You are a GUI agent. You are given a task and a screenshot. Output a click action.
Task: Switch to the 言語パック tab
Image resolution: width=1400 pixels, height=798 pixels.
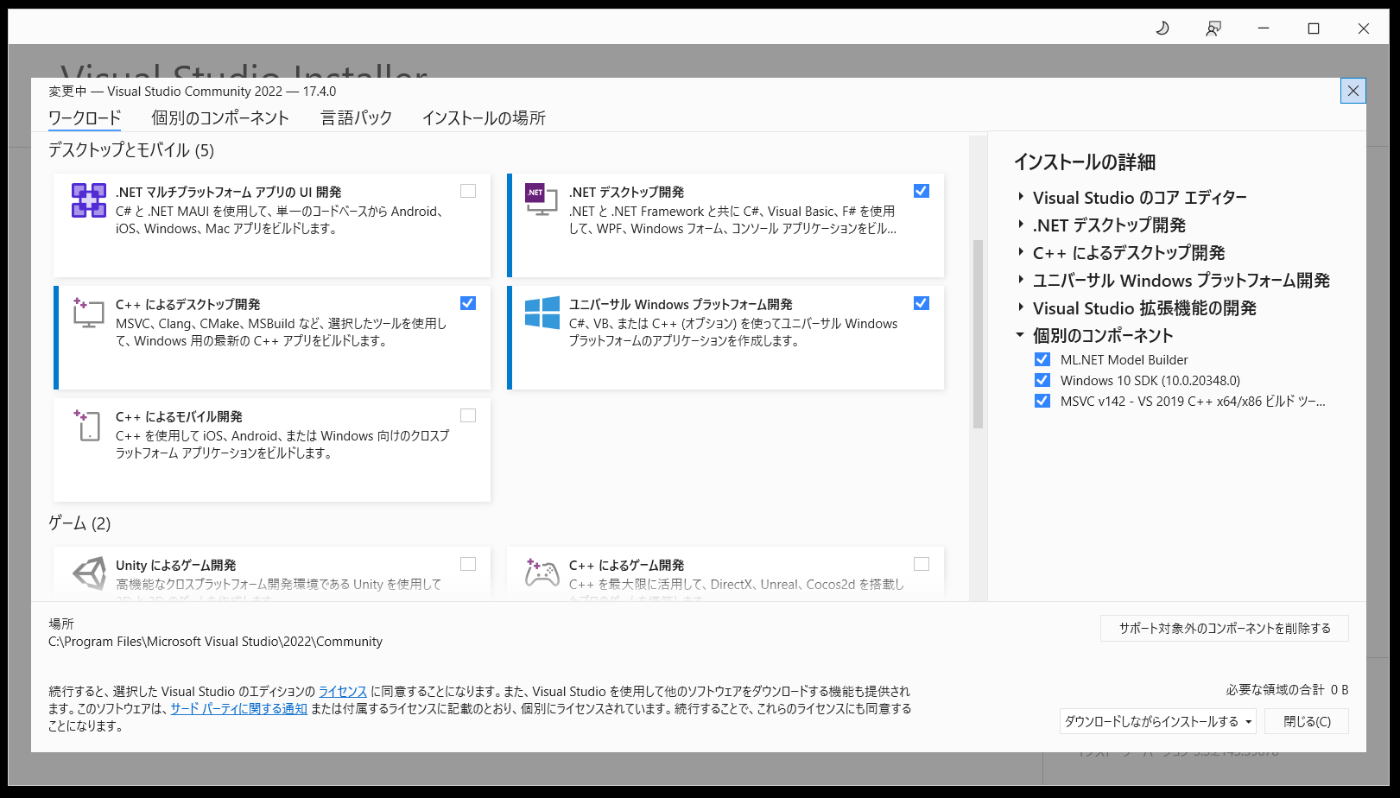click(x=356, y=118)
